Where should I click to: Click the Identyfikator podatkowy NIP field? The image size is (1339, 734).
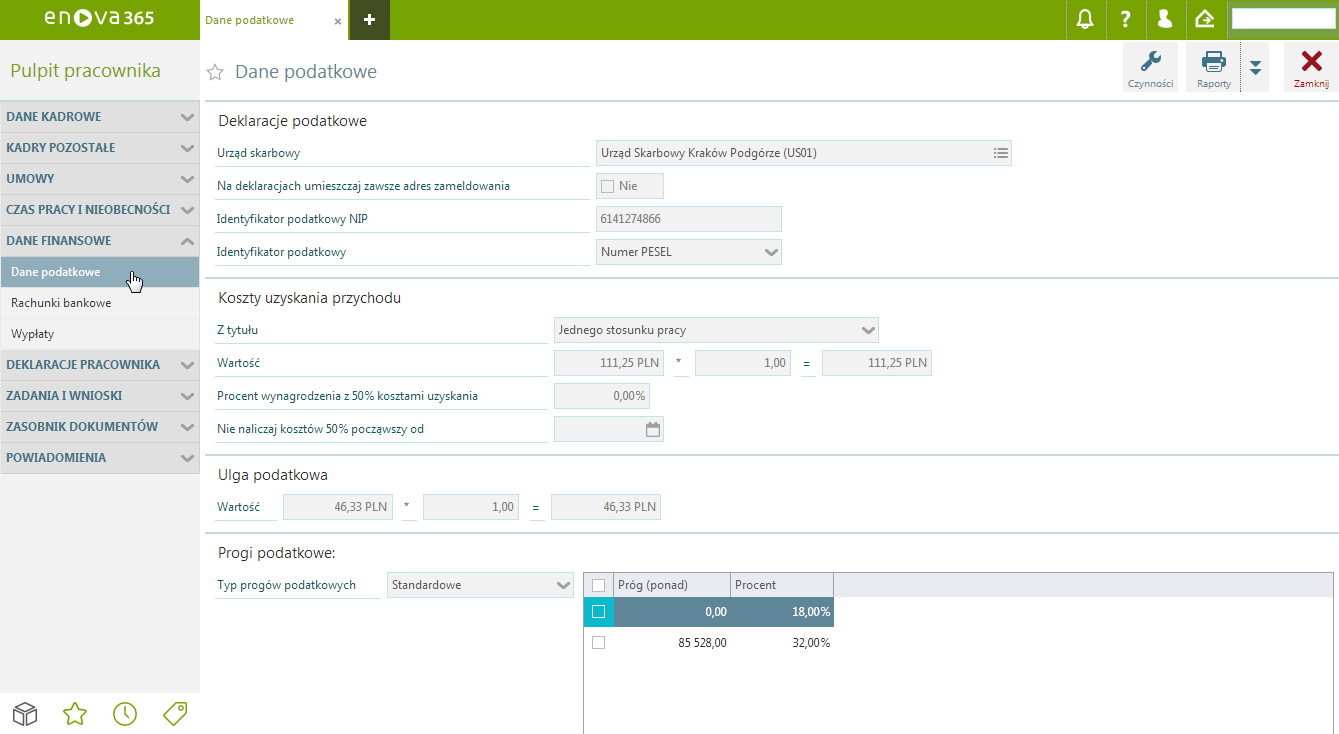[x=688, y=219]
